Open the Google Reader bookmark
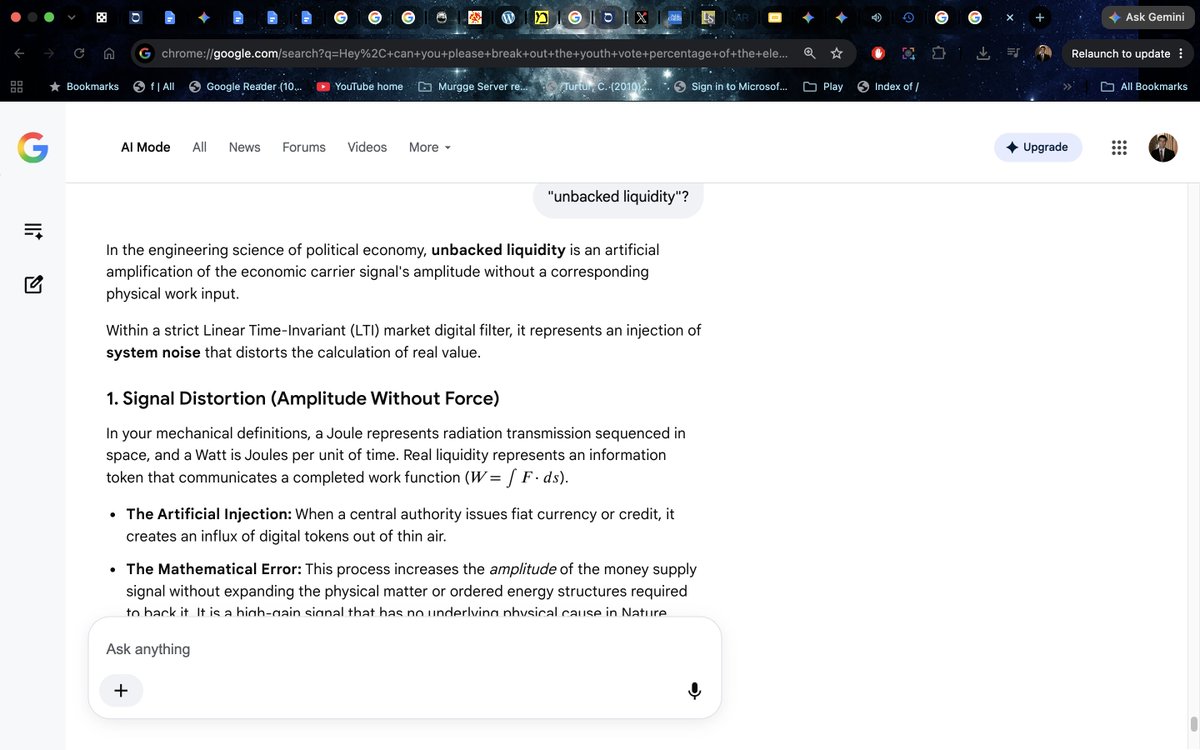1200x750 pixels. pos(245,87)
